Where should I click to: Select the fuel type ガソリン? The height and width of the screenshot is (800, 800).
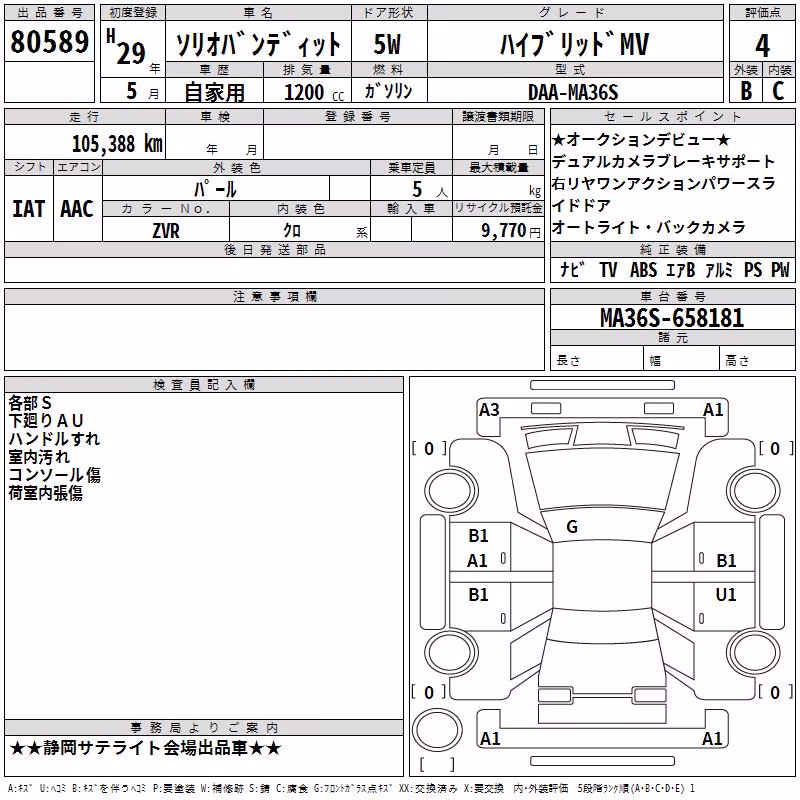[x=388, y=91]
